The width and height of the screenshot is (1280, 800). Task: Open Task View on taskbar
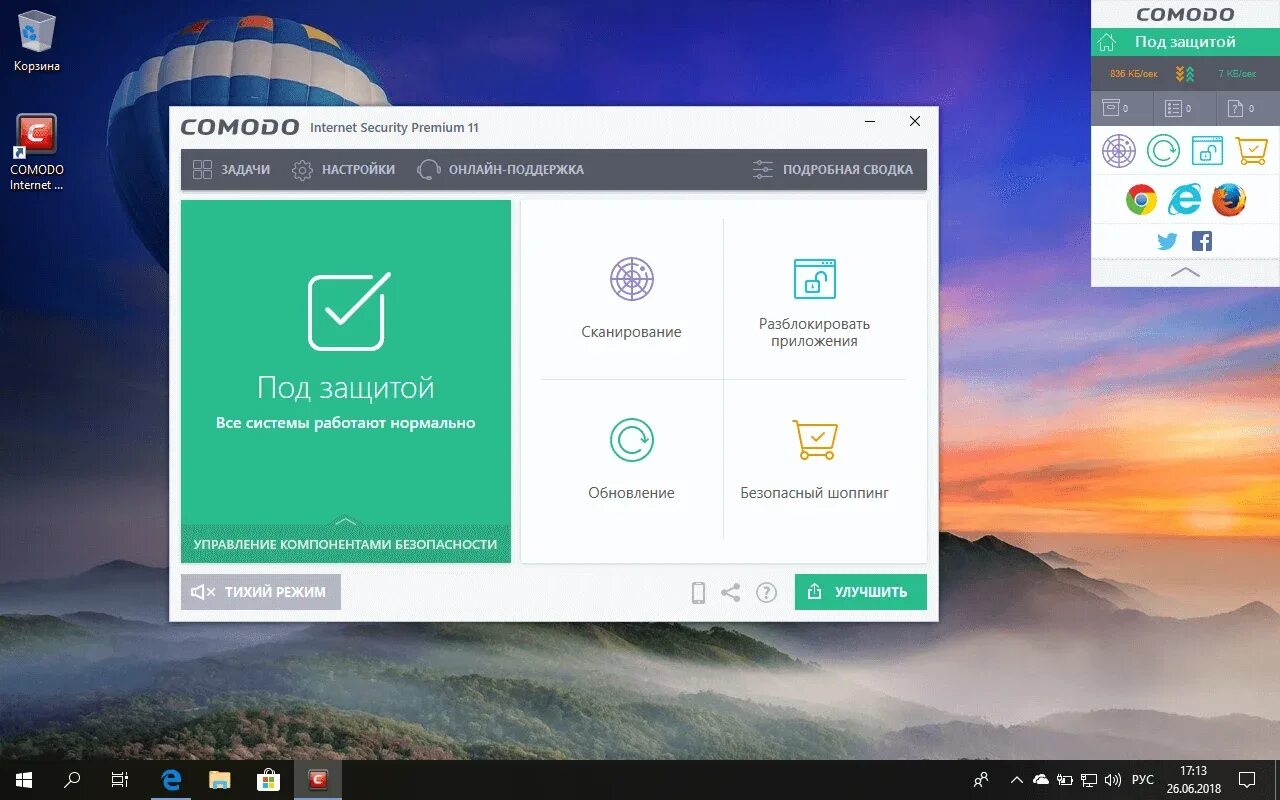coord(120,780)
